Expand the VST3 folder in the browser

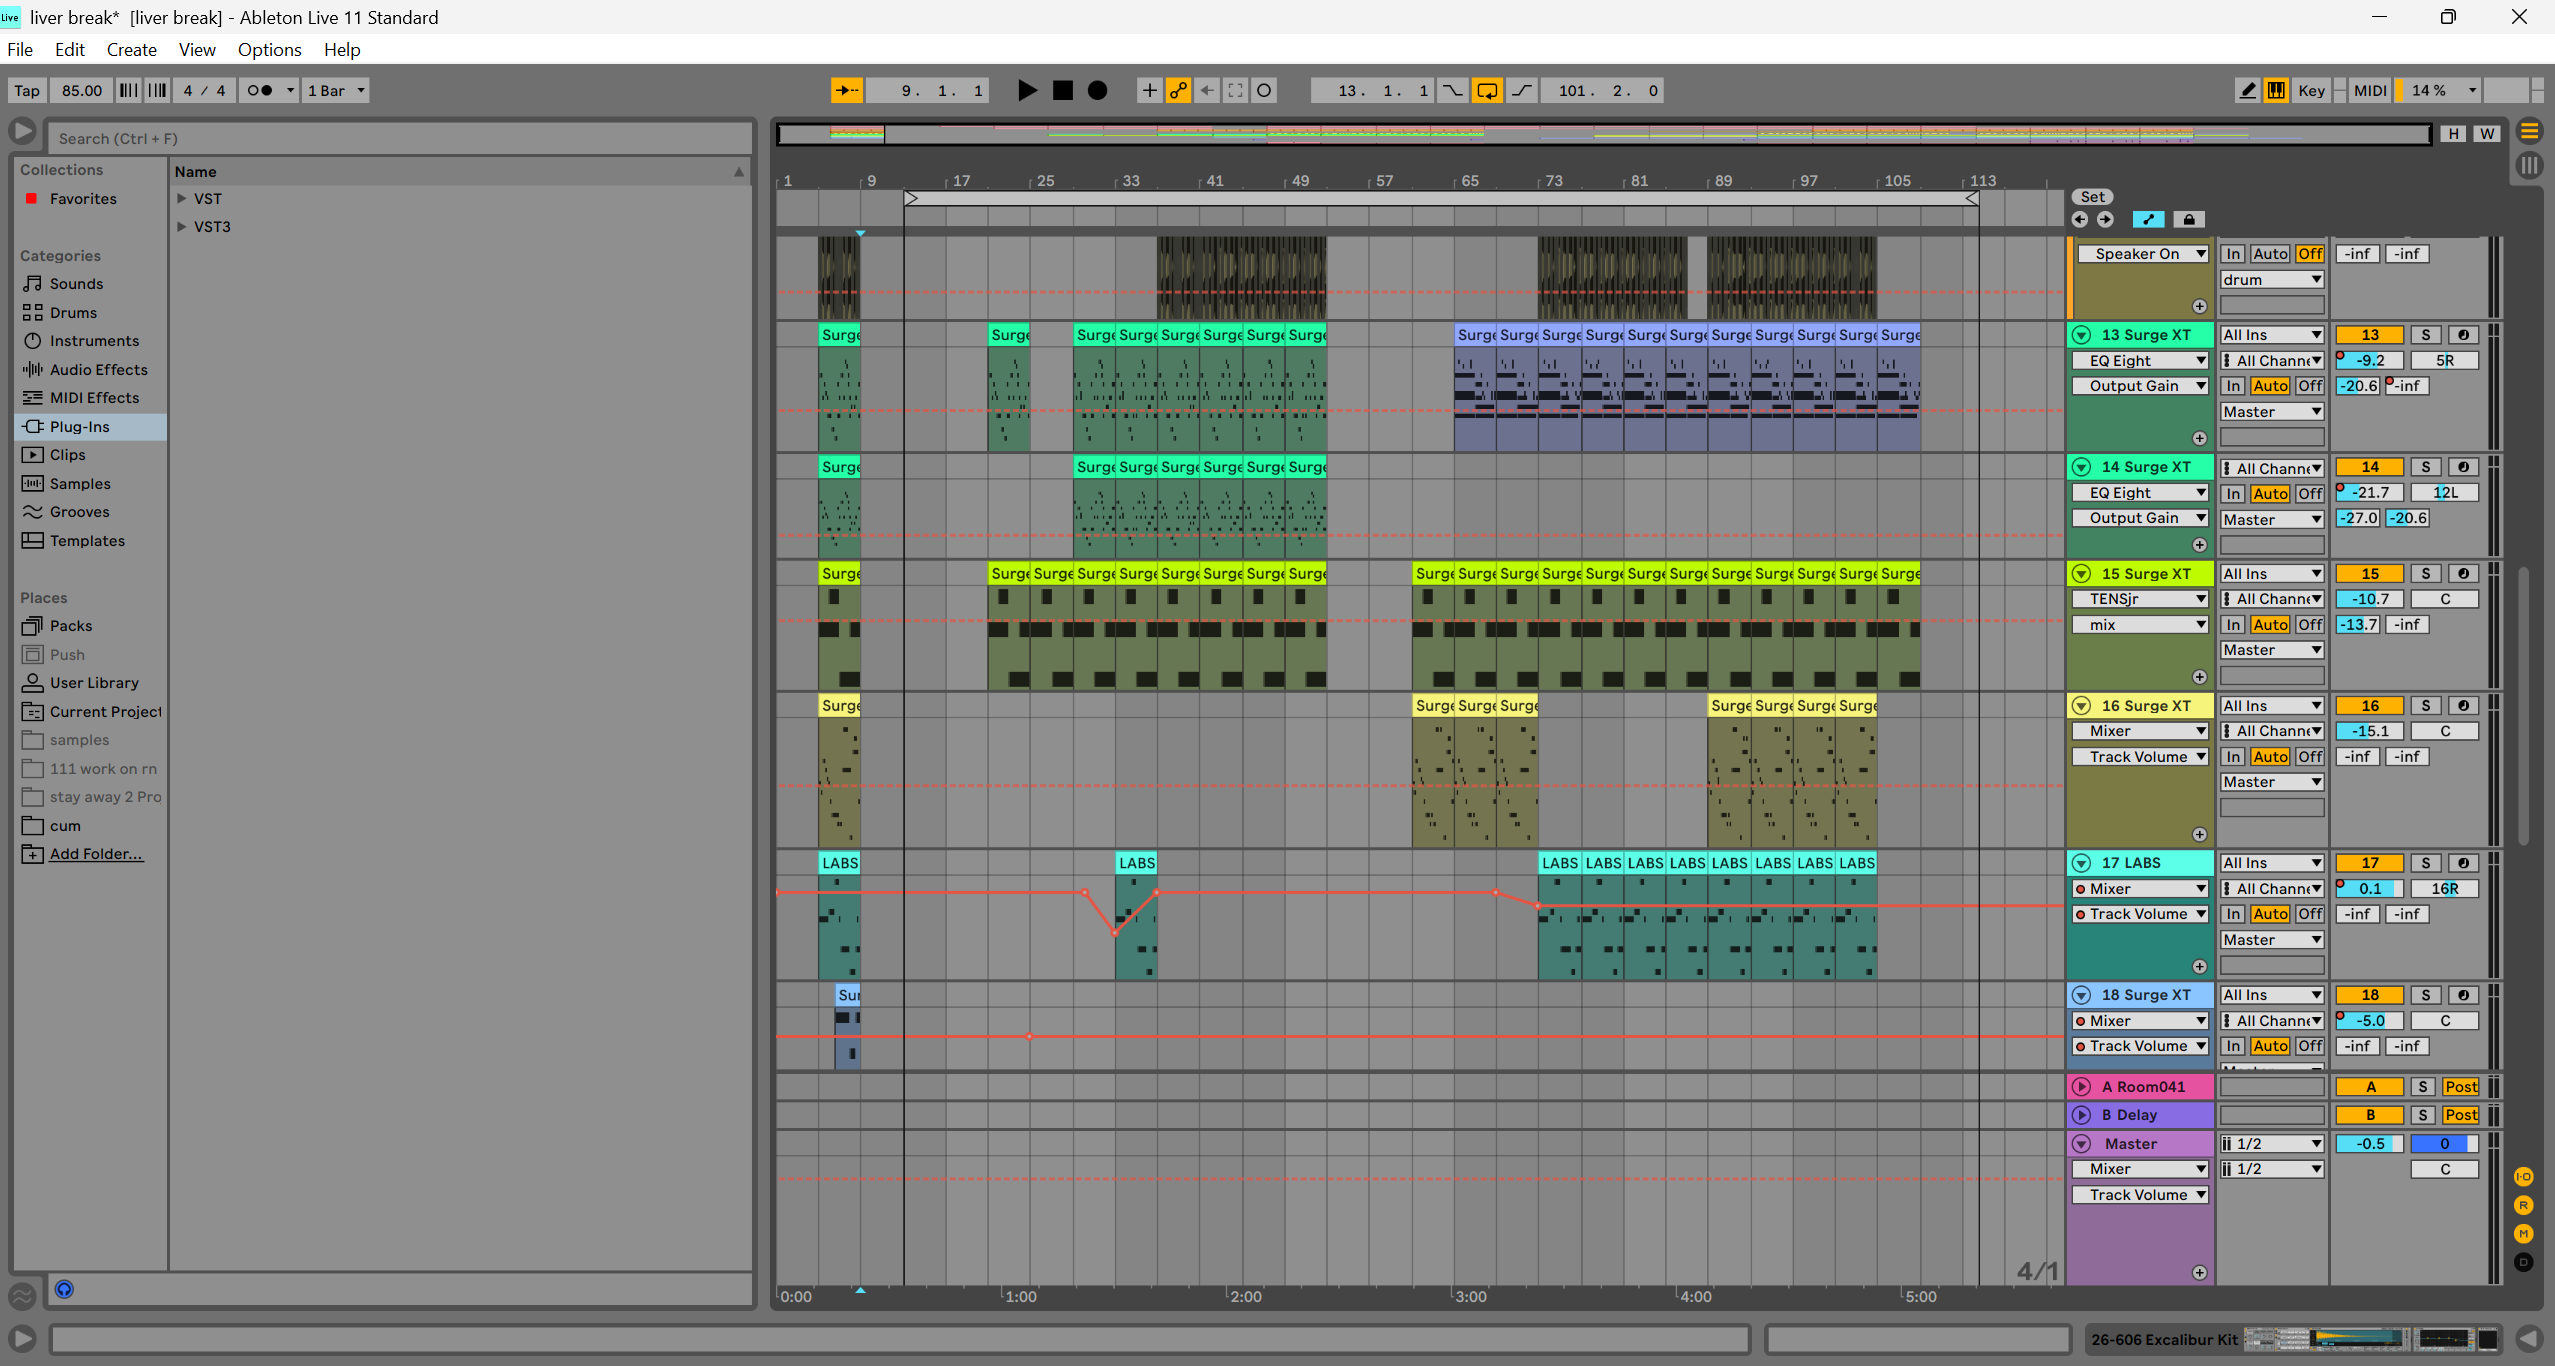182,227
